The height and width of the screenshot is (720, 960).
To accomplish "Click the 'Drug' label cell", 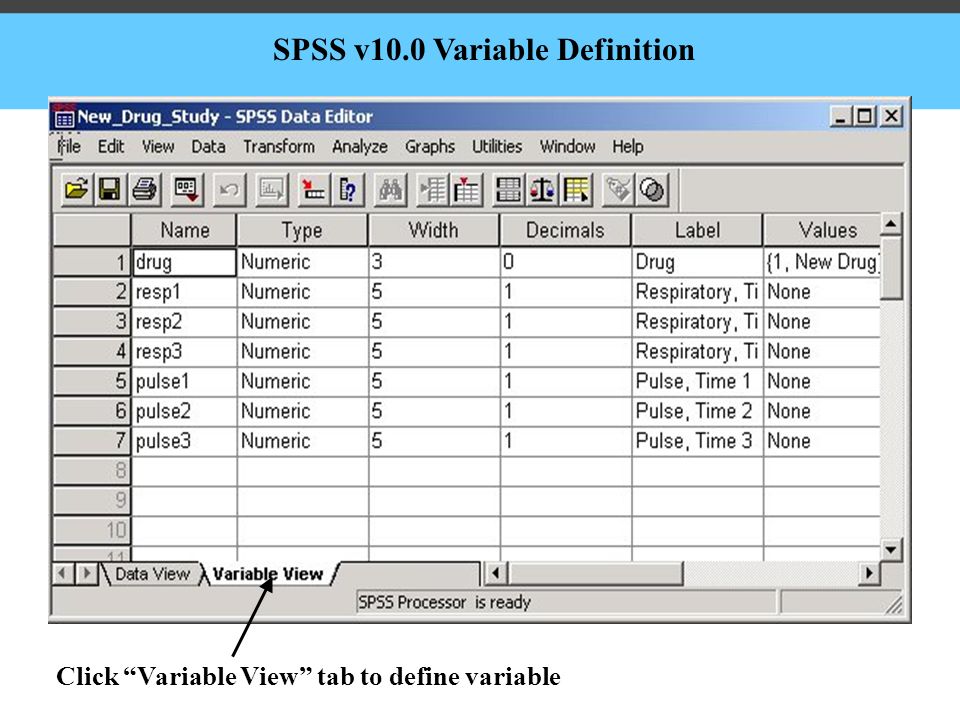I will pyautogui.click(x=697, y=262).
